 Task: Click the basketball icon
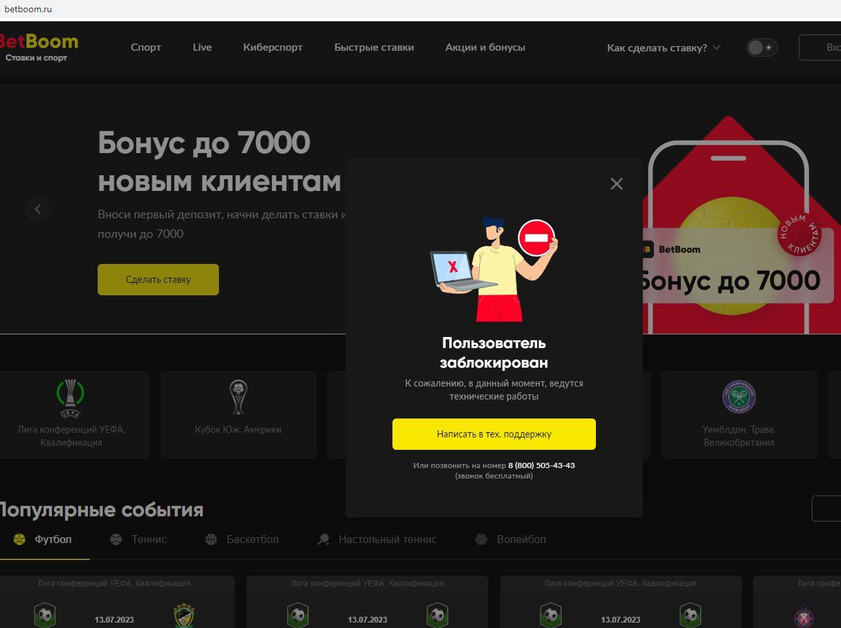(211, 540)
